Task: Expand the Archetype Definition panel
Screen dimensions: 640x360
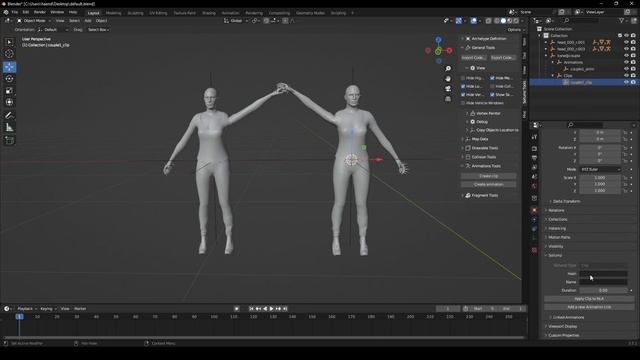Action: pos(488,38)
